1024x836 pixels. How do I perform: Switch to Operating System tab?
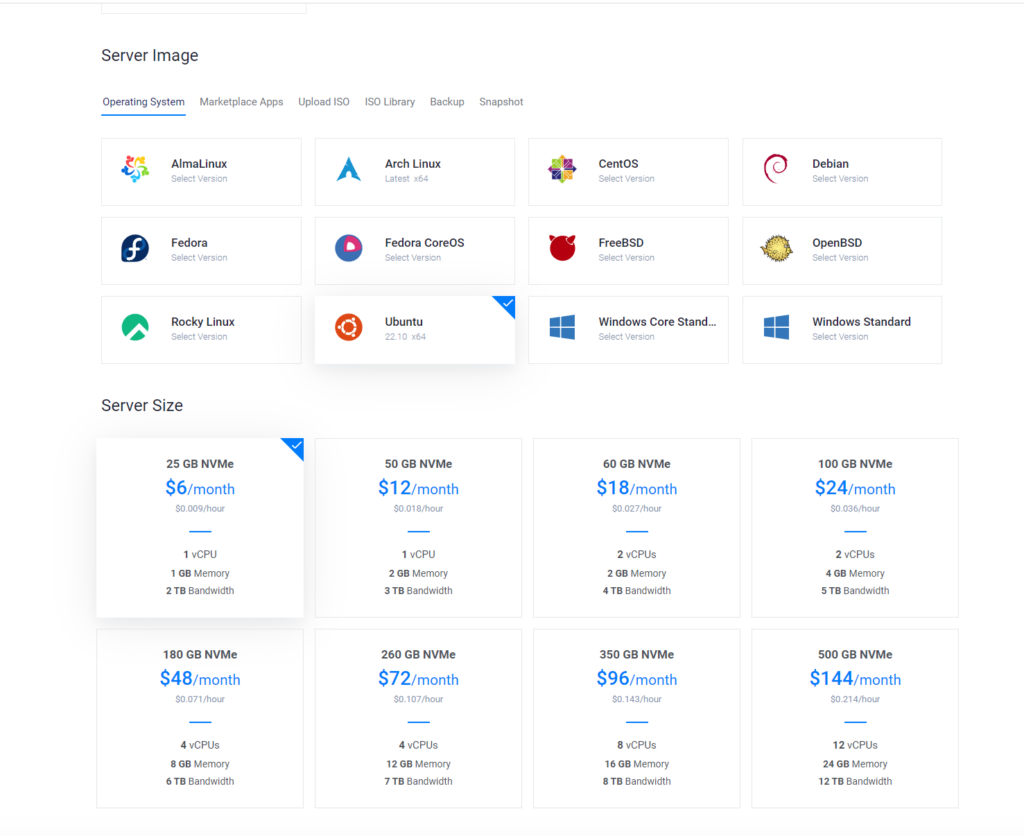pos(144,102)
